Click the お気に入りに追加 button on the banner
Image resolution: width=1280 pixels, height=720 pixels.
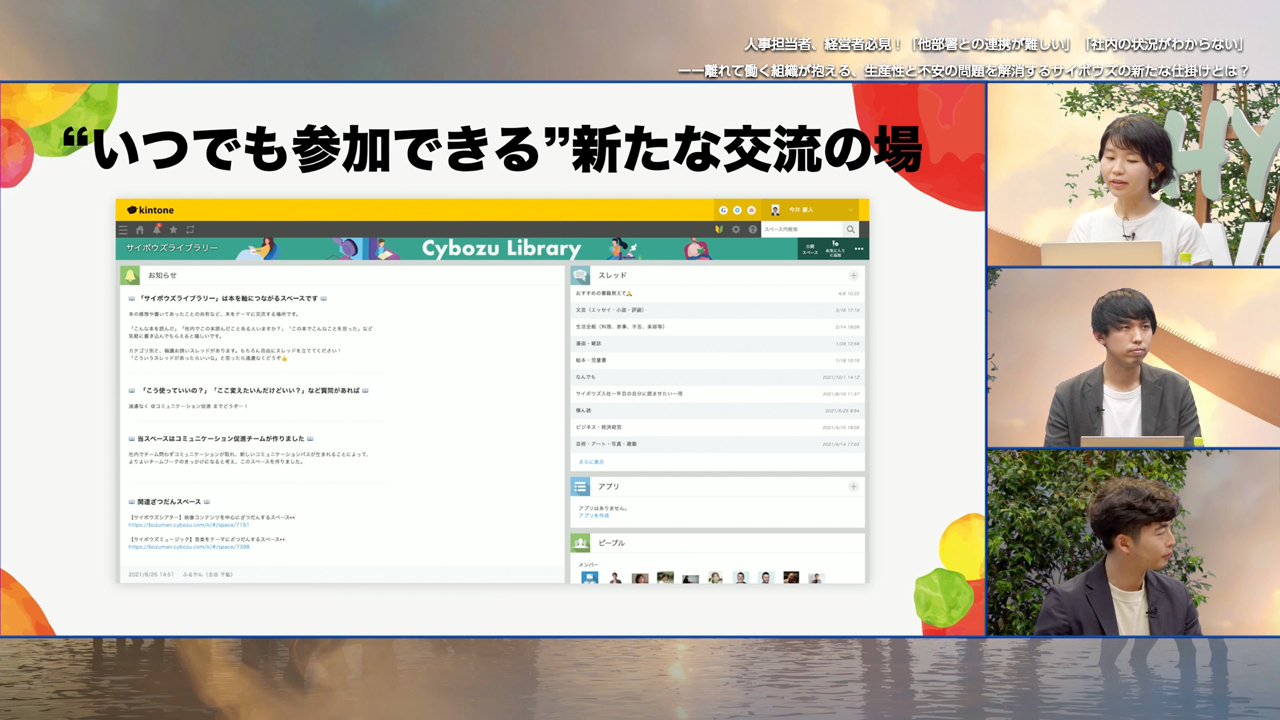click(x=835, y=249)
